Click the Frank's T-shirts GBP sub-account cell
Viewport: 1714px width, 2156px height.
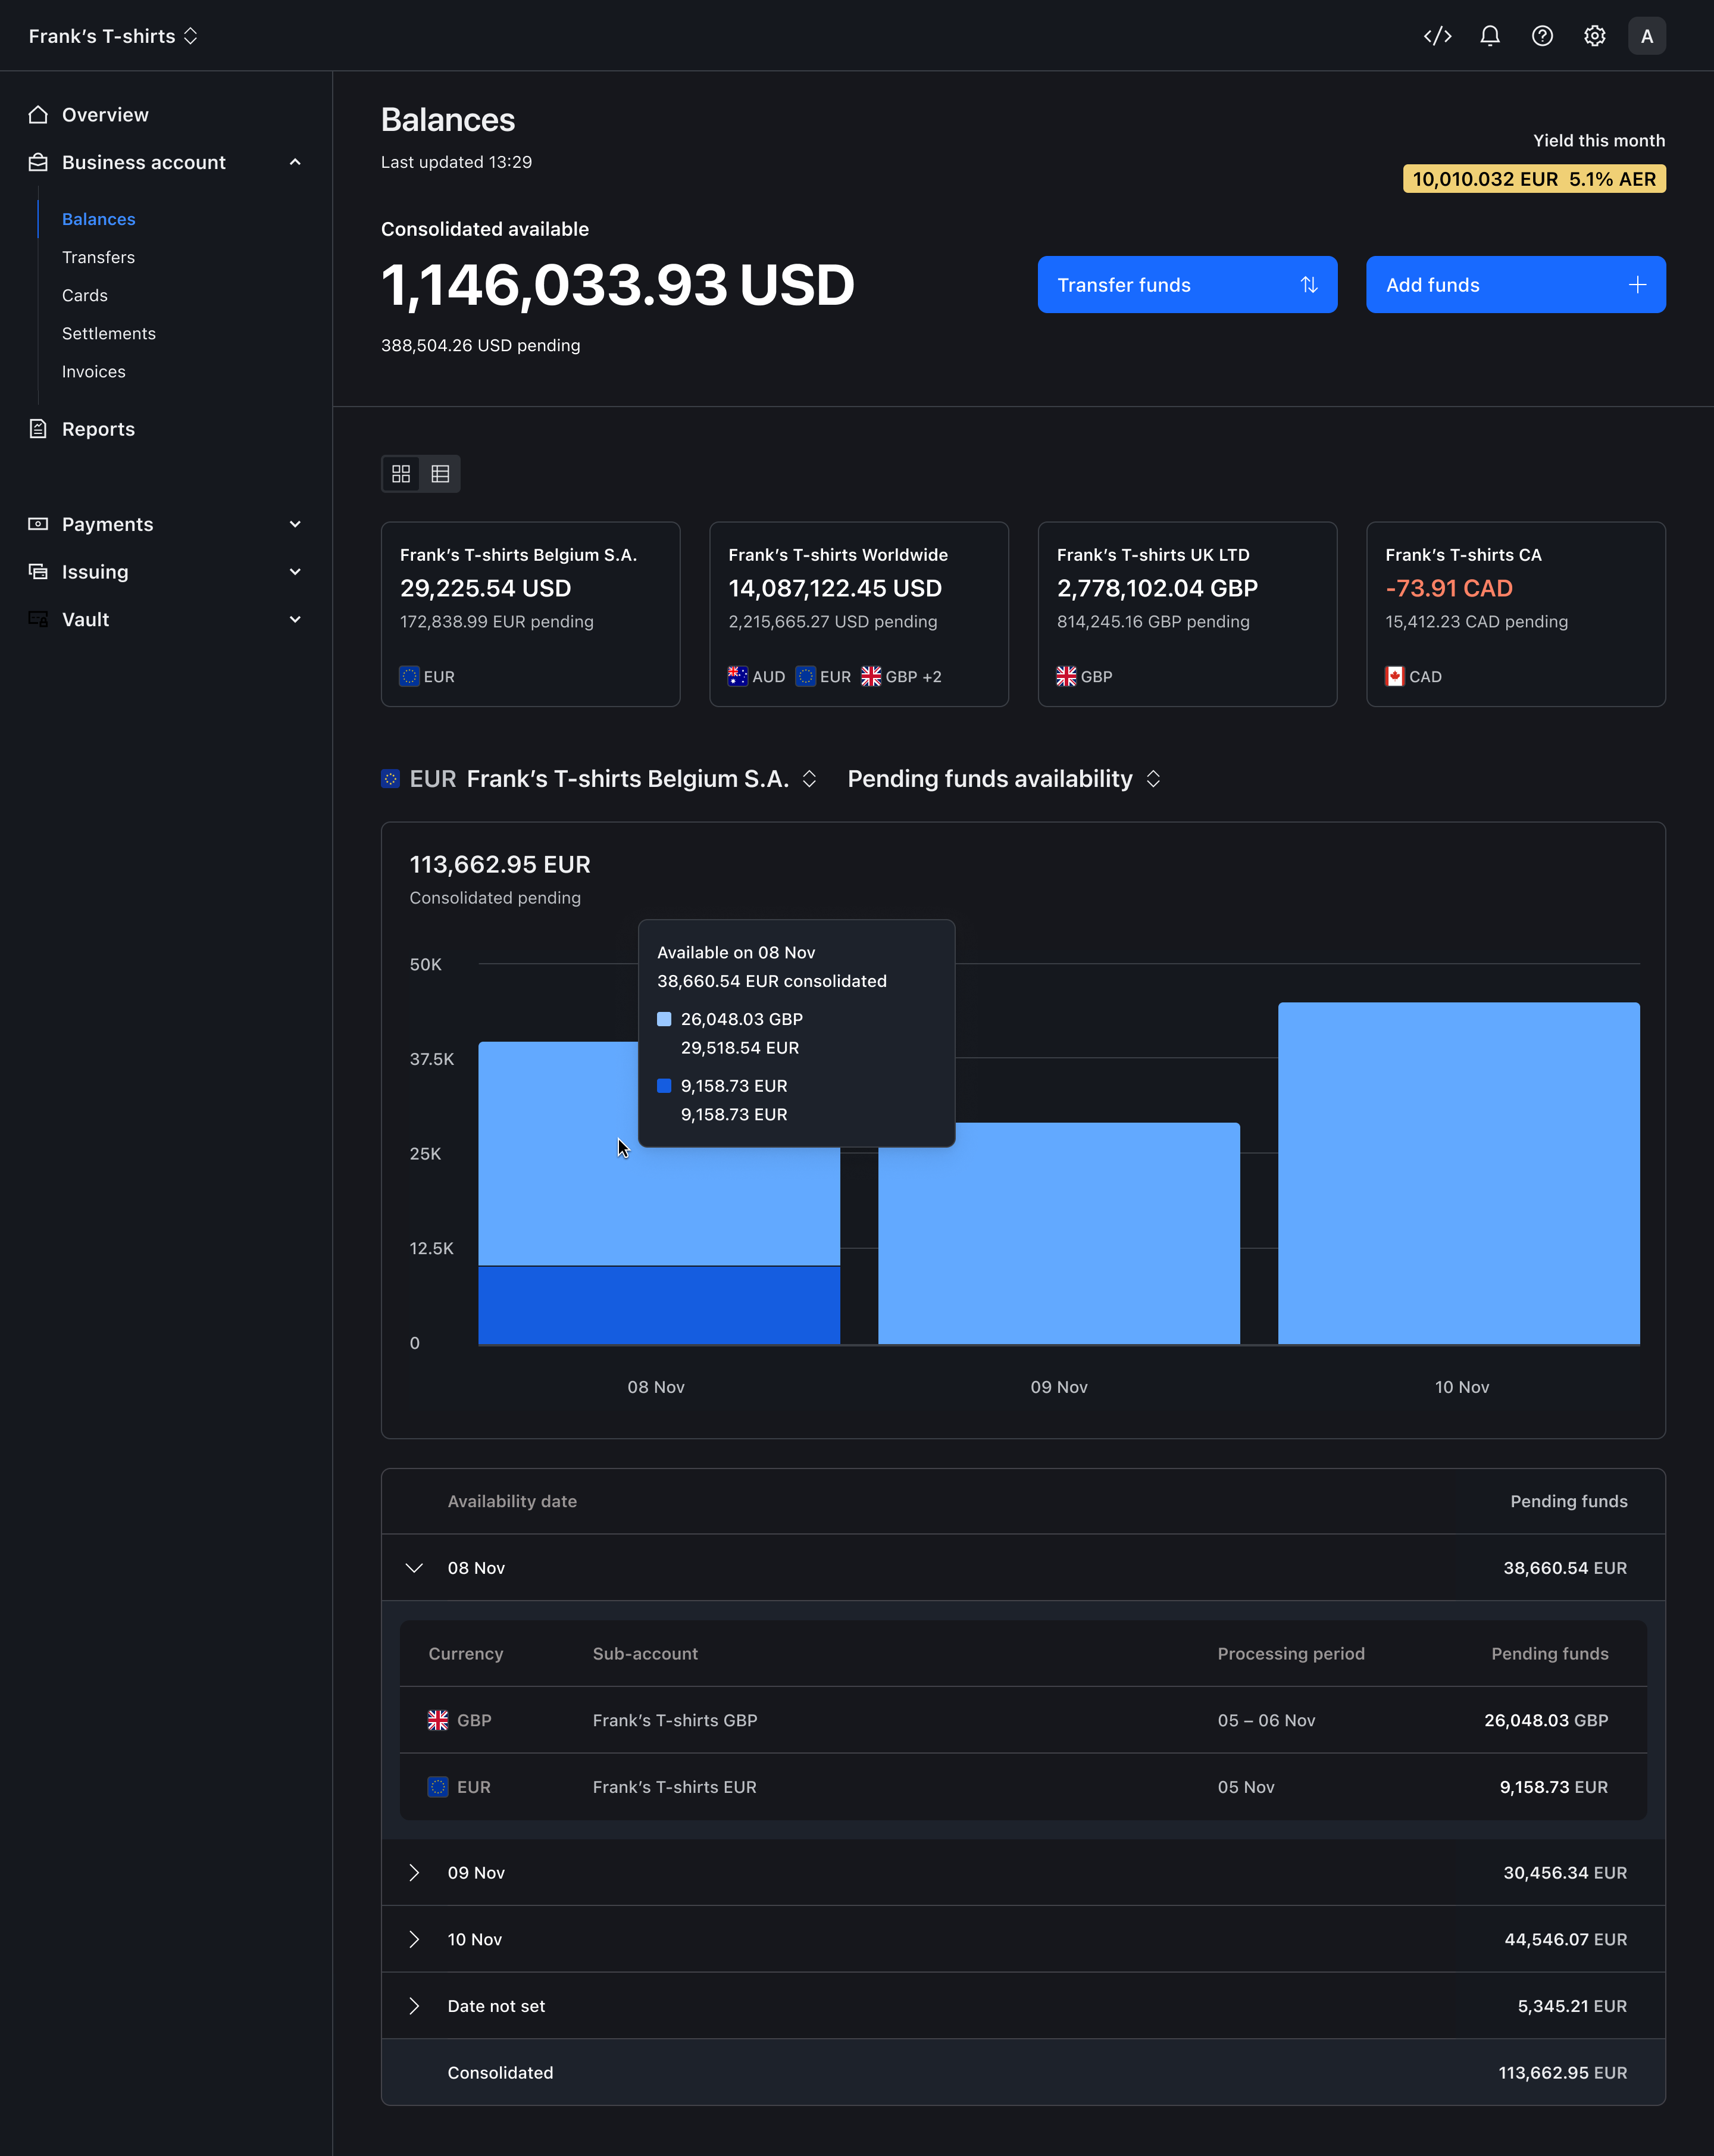(675, 1720)
